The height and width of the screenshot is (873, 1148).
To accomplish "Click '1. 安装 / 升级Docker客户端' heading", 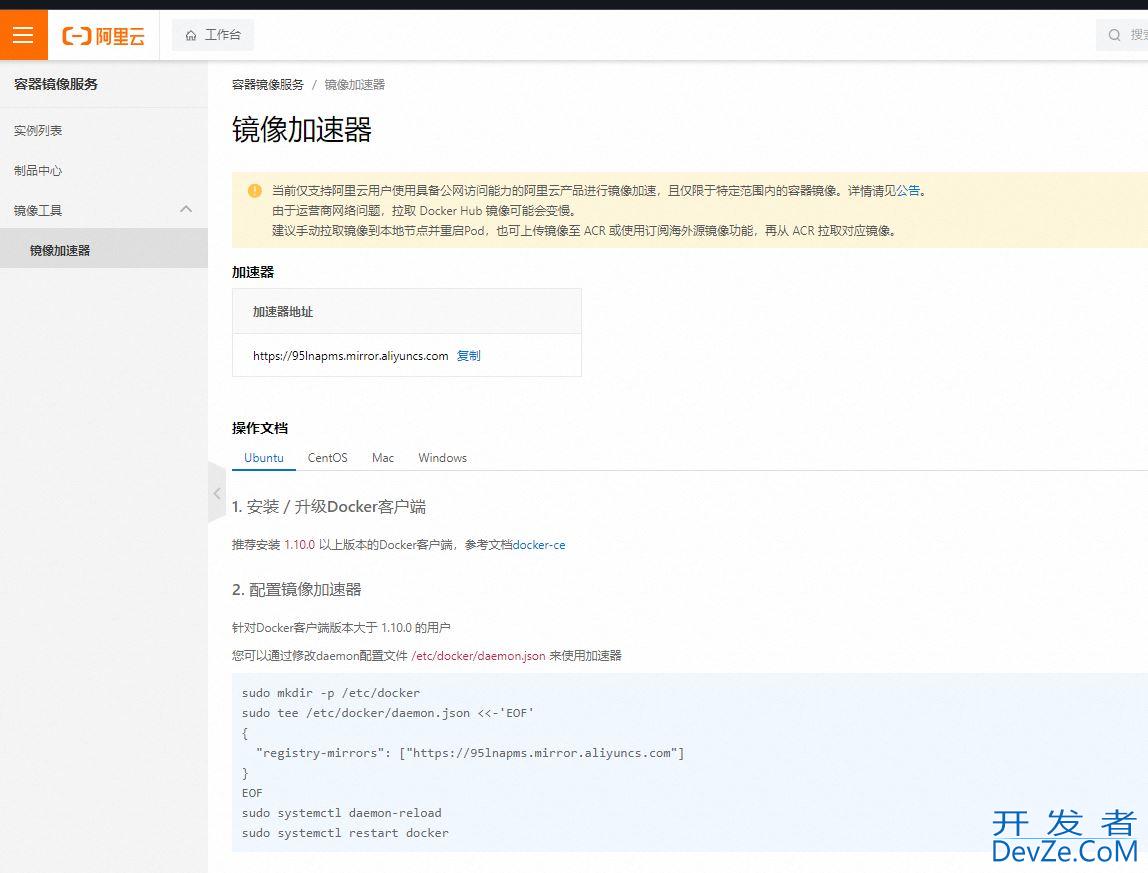I will pyautogui.click(x=329, y=507).
